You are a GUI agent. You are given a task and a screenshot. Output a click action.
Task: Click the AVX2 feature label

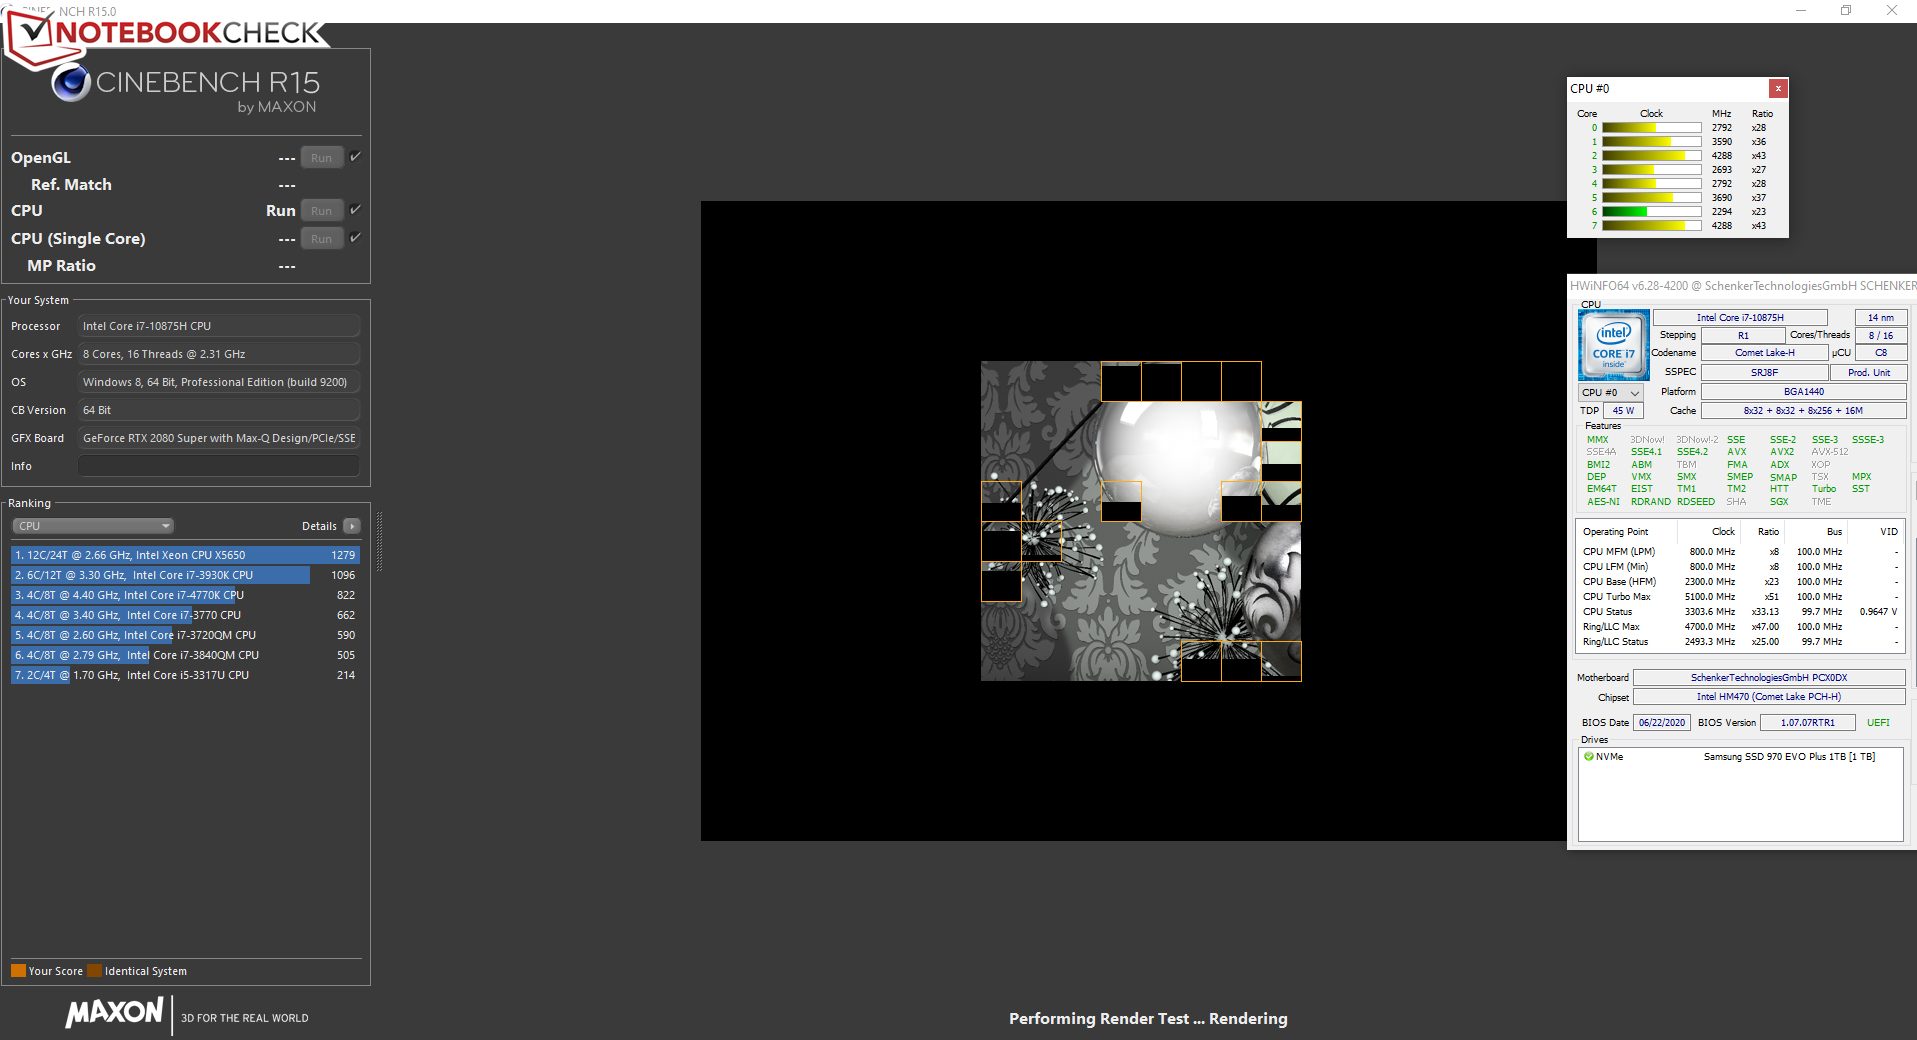1782,452
